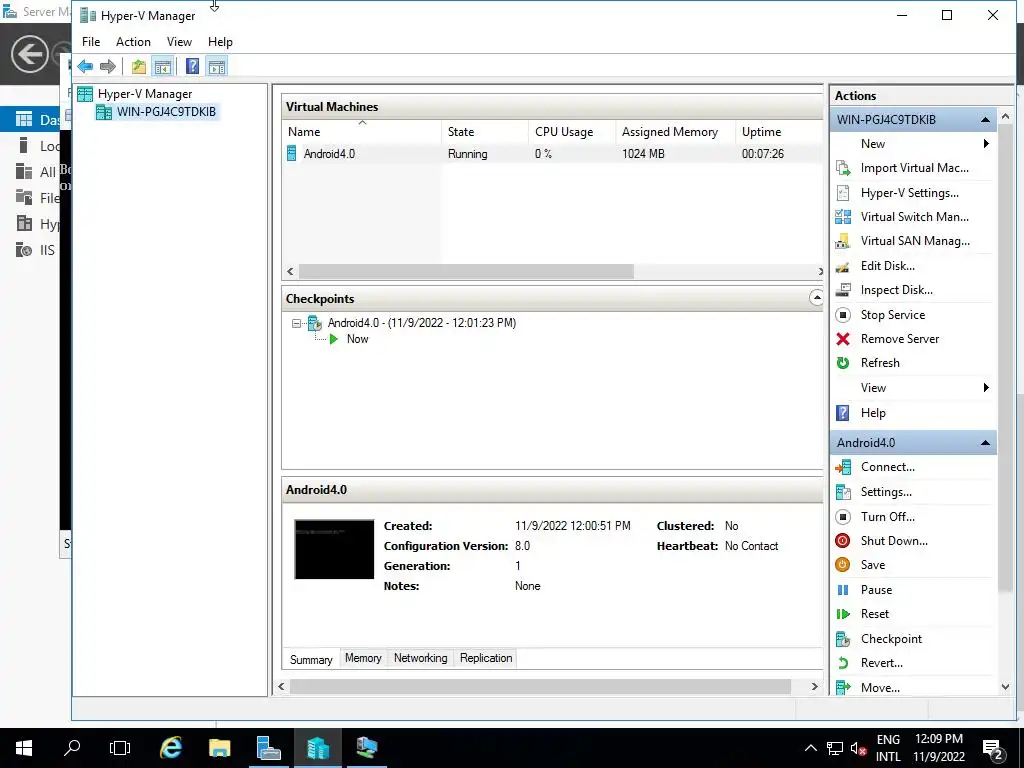Click Actions pane scroll down arrow
The image size is (1024, 768).
1005,687
